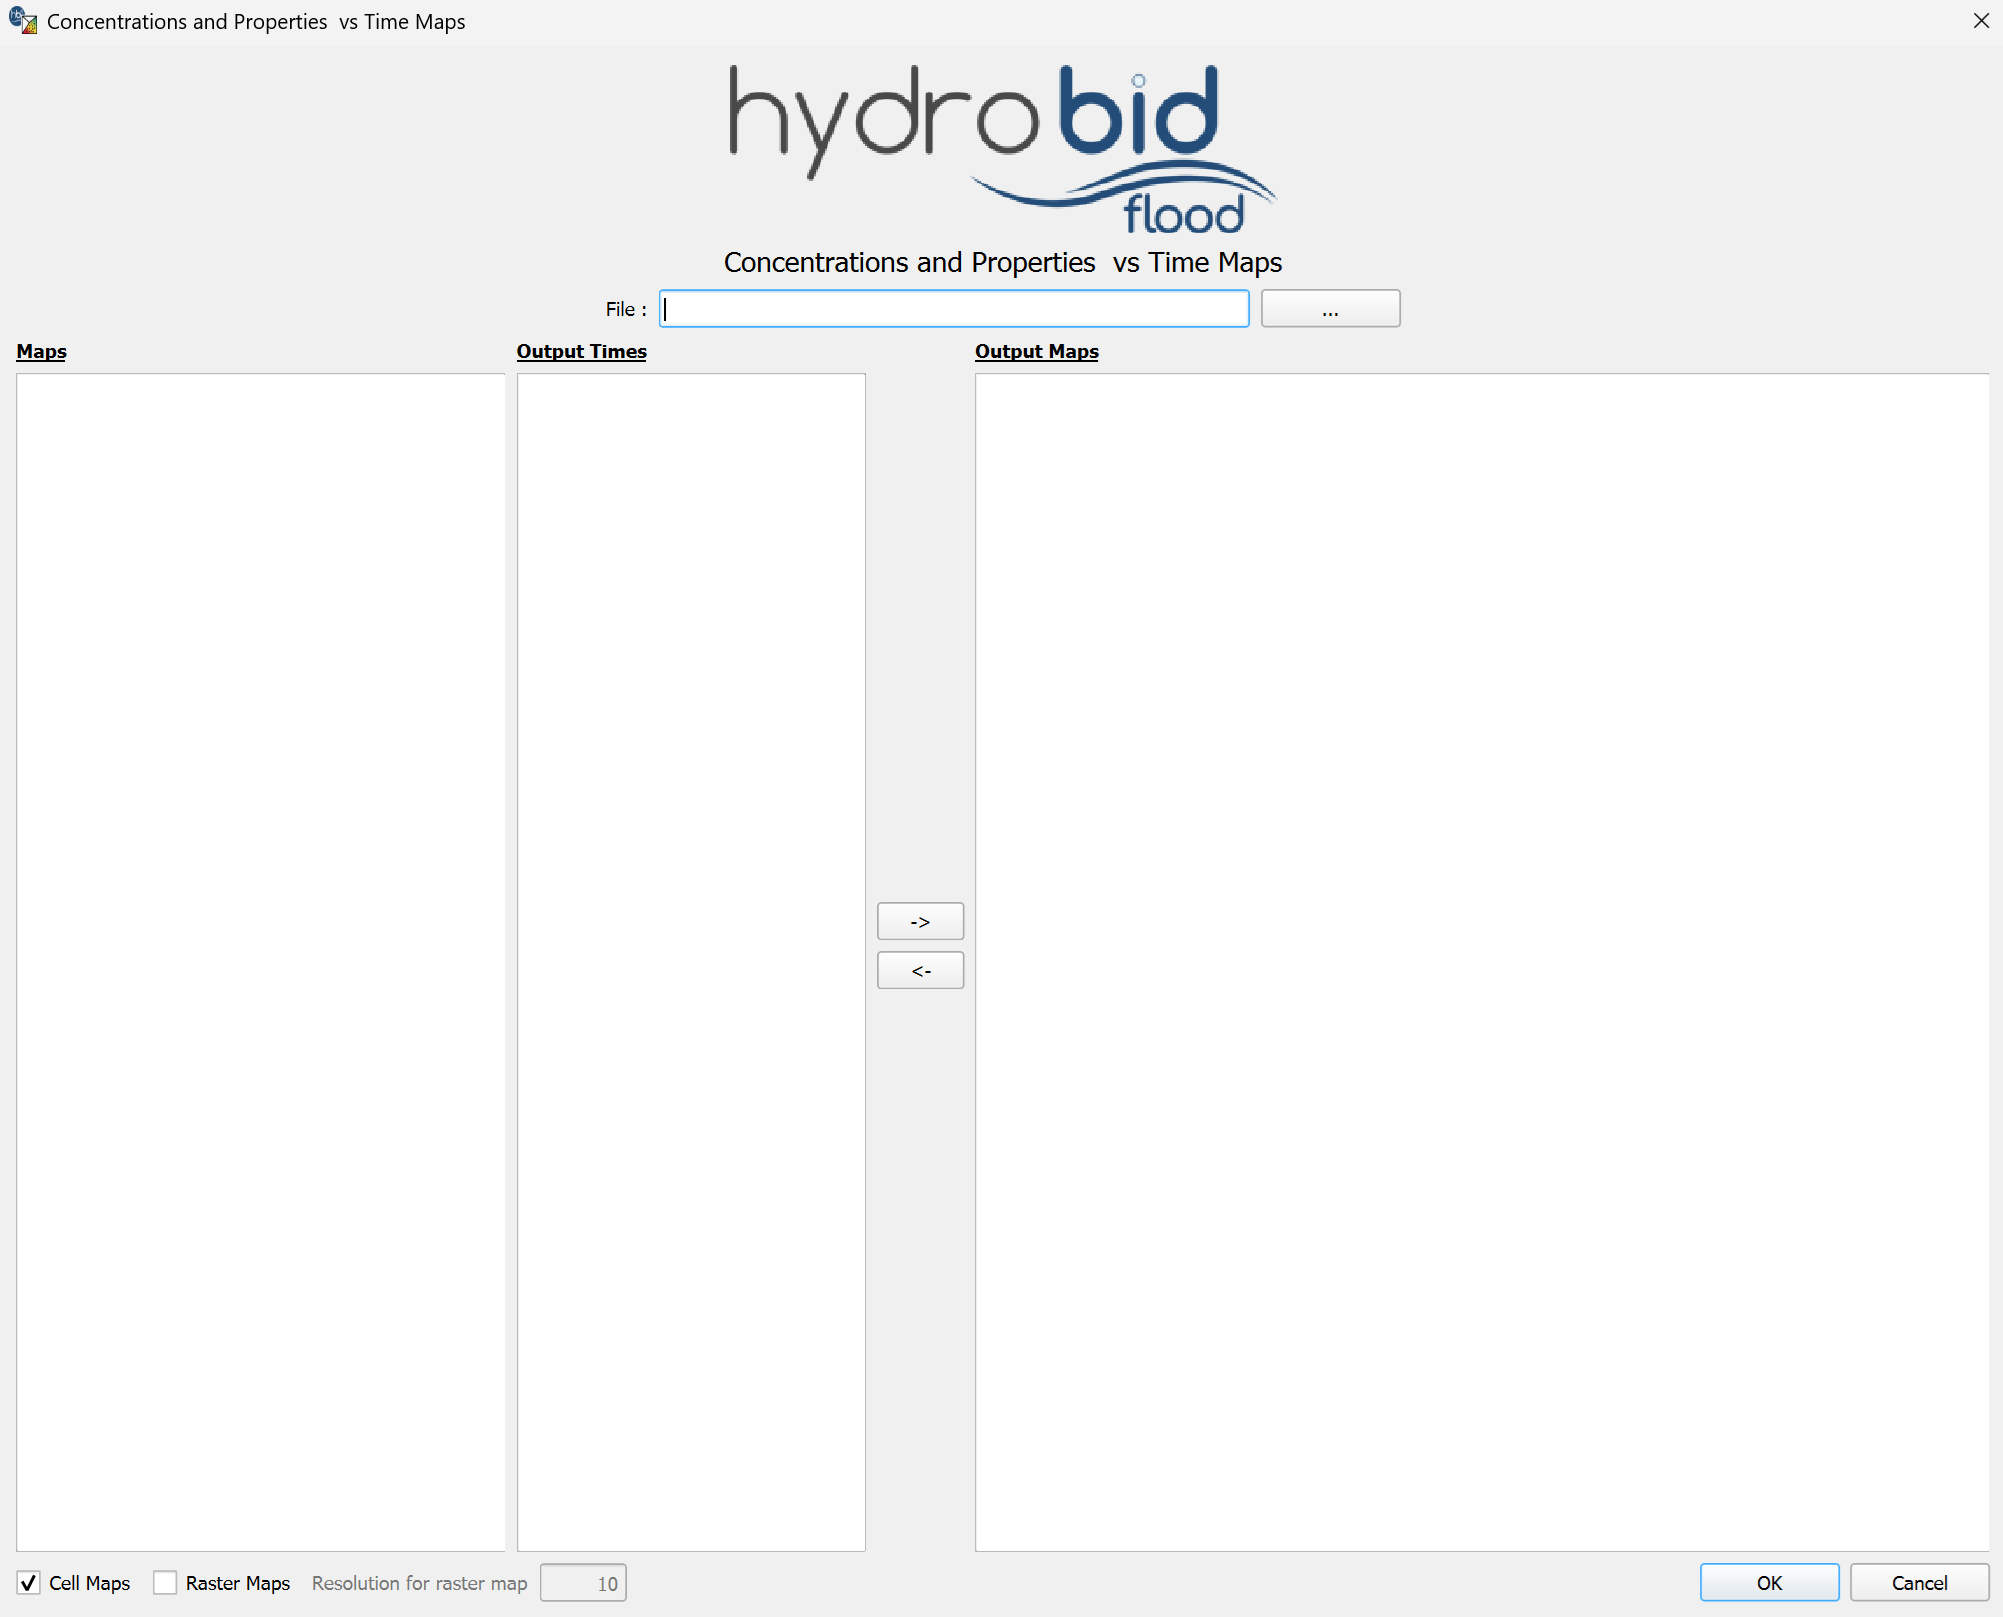
Task: Close the Concentrations and Properties dialog
Action: click(1980, 21)
